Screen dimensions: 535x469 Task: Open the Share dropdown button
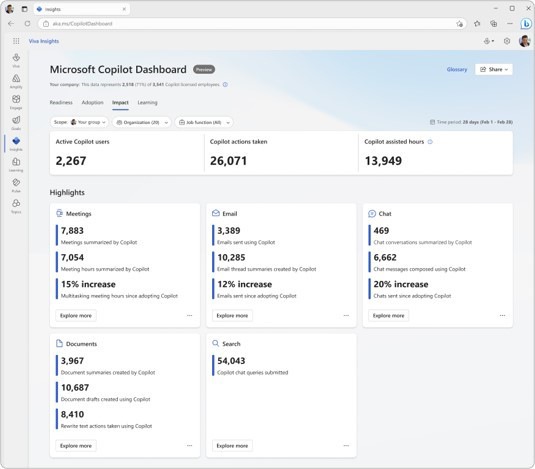coord(493,69)
